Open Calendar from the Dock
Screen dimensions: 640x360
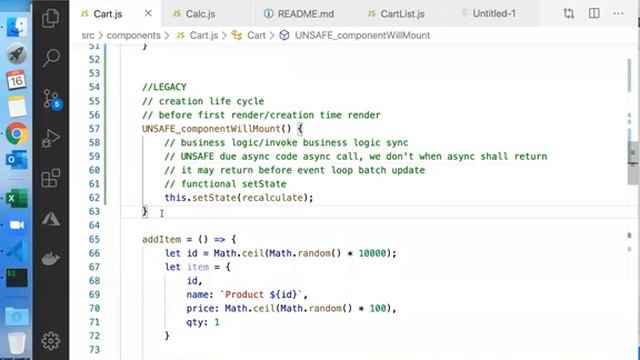coord(16,80)
